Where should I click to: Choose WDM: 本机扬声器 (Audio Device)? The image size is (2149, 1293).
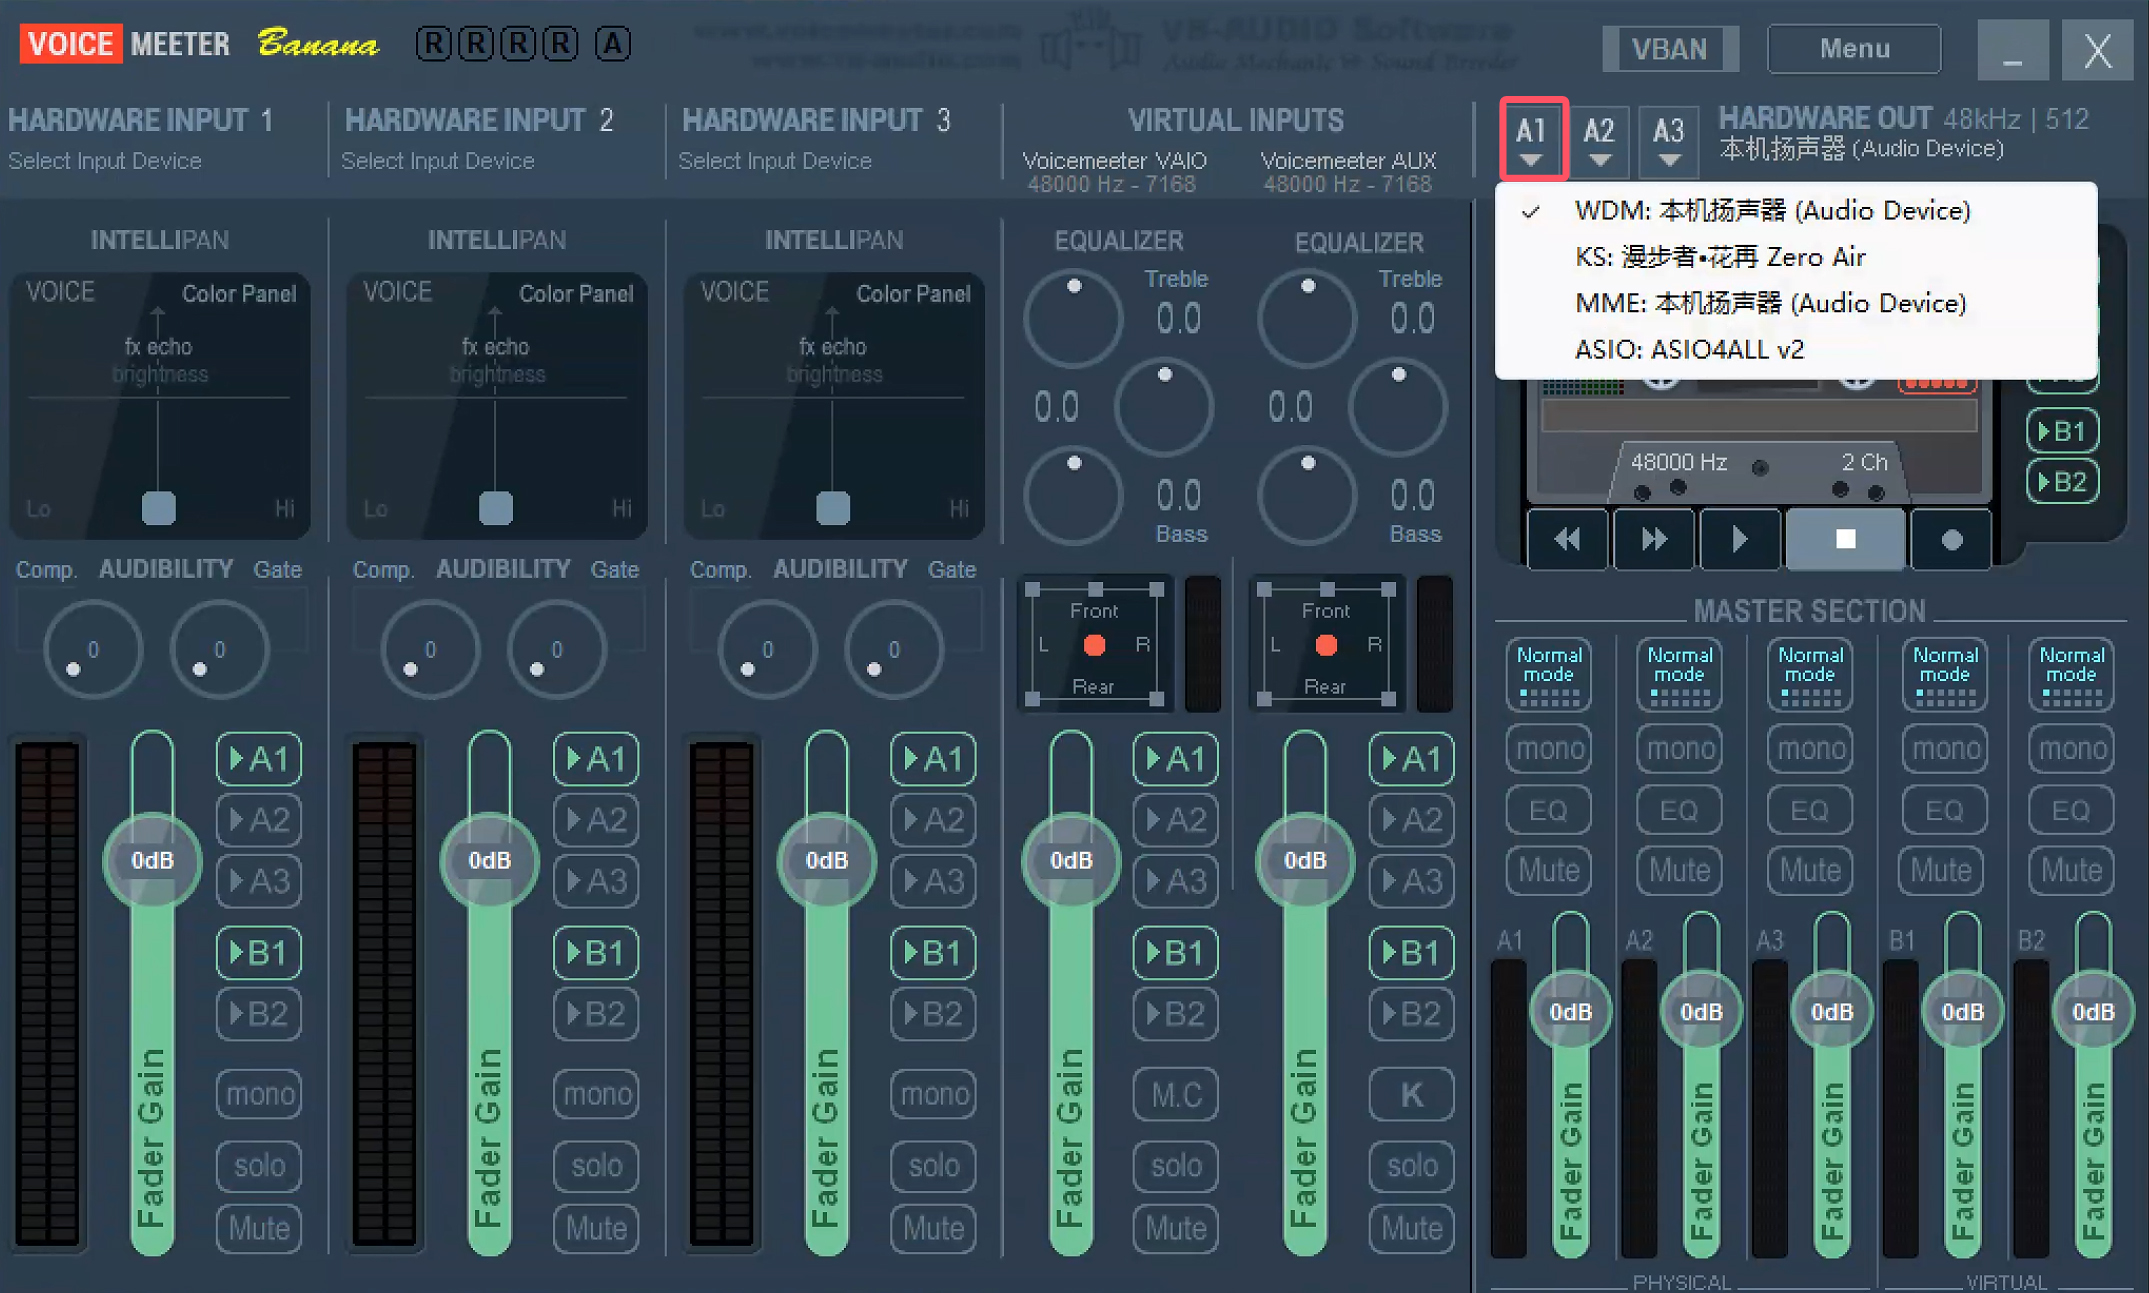[x=1796, y=211]
